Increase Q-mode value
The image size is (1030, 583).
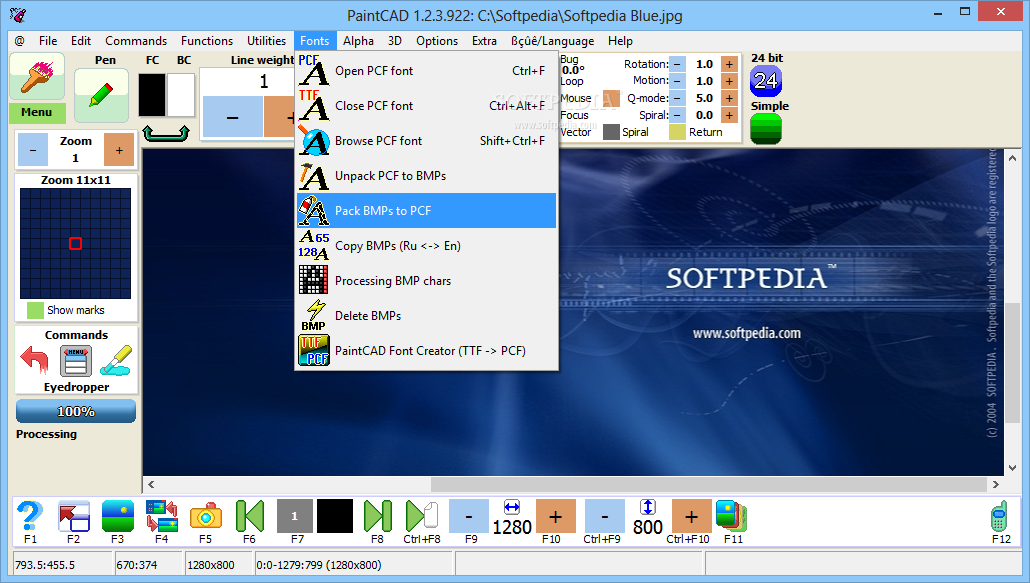[x=729, y=98]
